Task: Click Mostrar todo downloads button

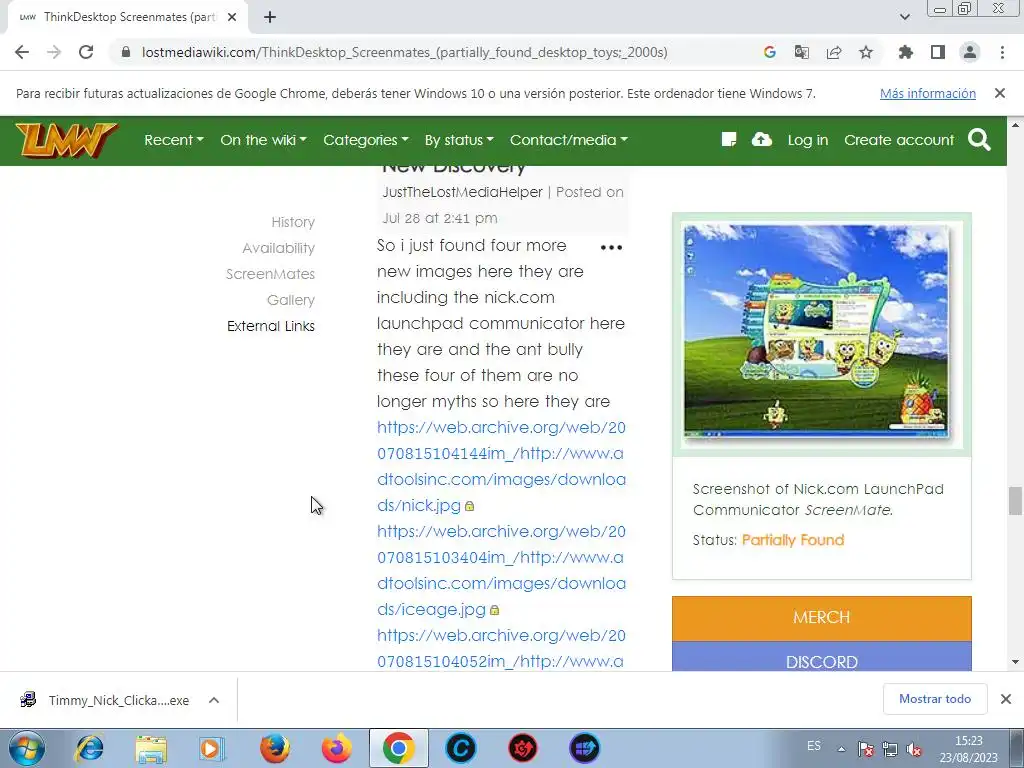Action: (x=935, y=699)
